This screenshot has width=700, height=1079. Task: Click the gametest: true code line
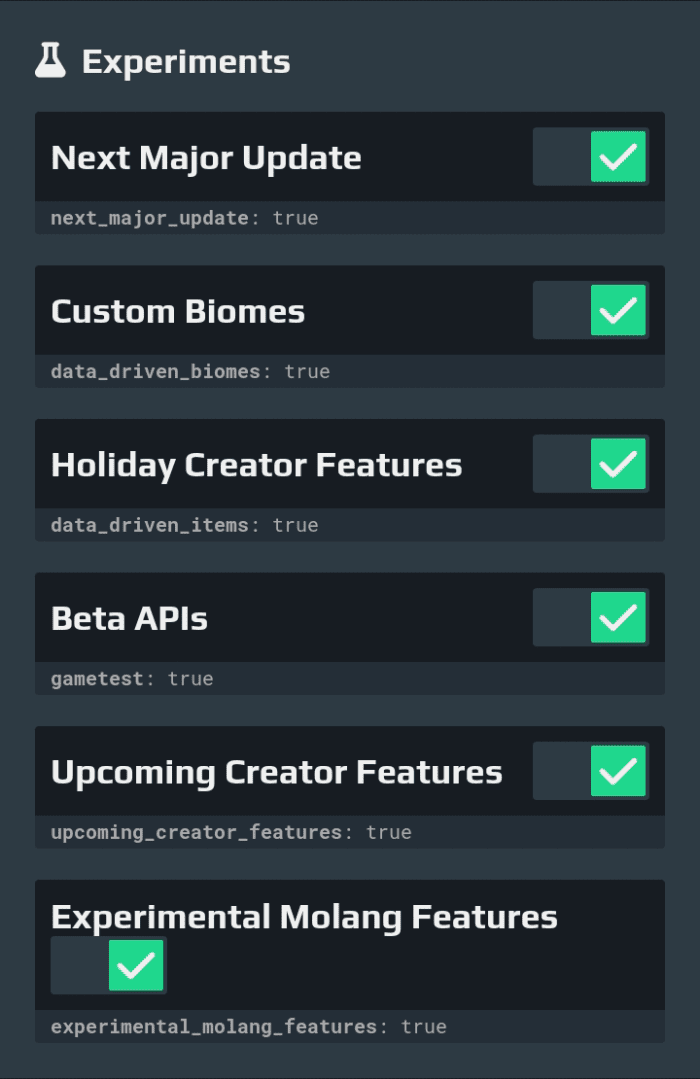click(132, 679)
